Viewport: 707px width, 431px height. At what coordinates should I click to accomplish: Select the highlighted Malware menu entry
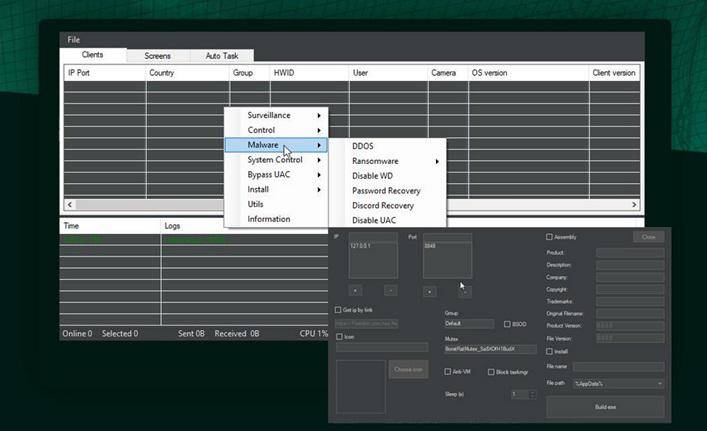coord(276,145)
